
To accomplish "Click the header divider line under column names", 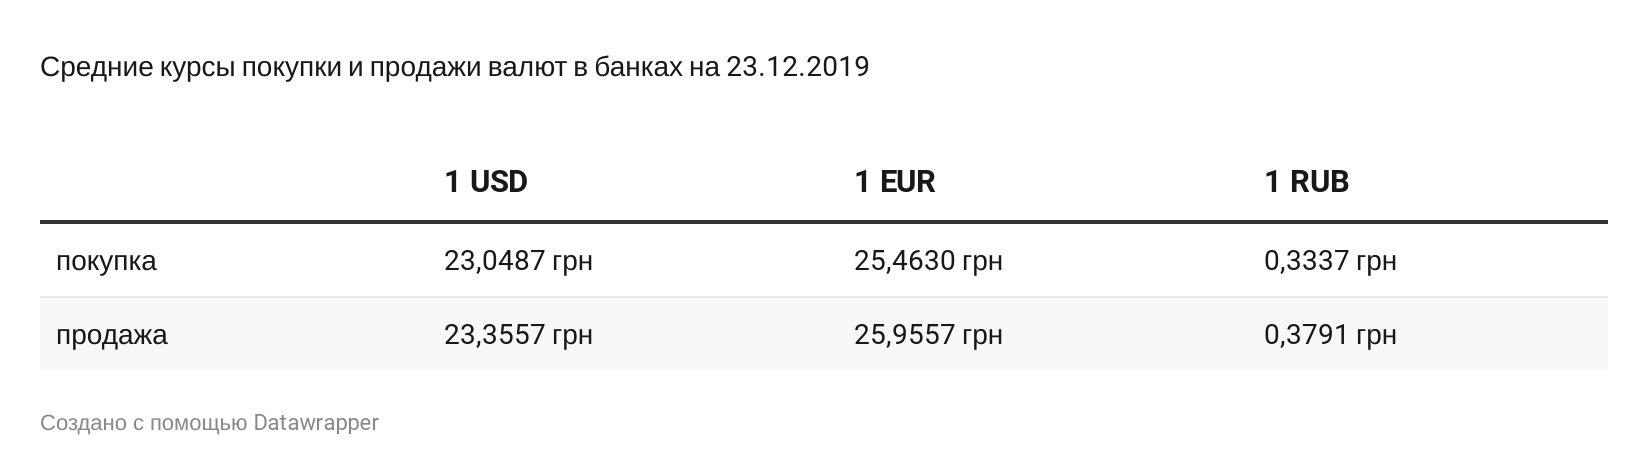I will pos(824,221).
